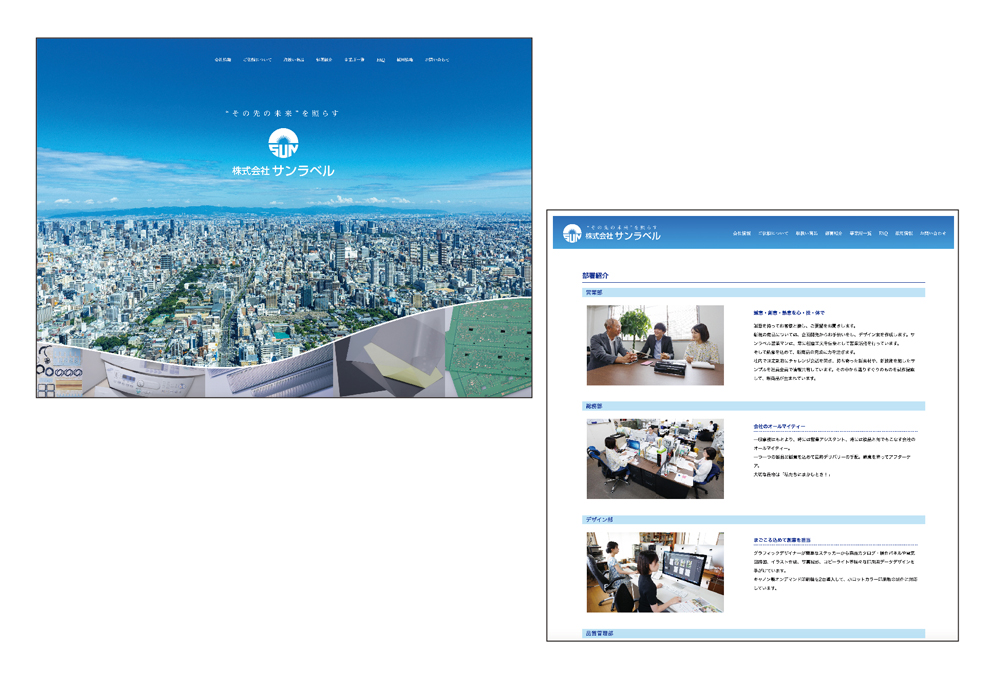Click the 営業部 meeting photo

click(x=655, y=345)
